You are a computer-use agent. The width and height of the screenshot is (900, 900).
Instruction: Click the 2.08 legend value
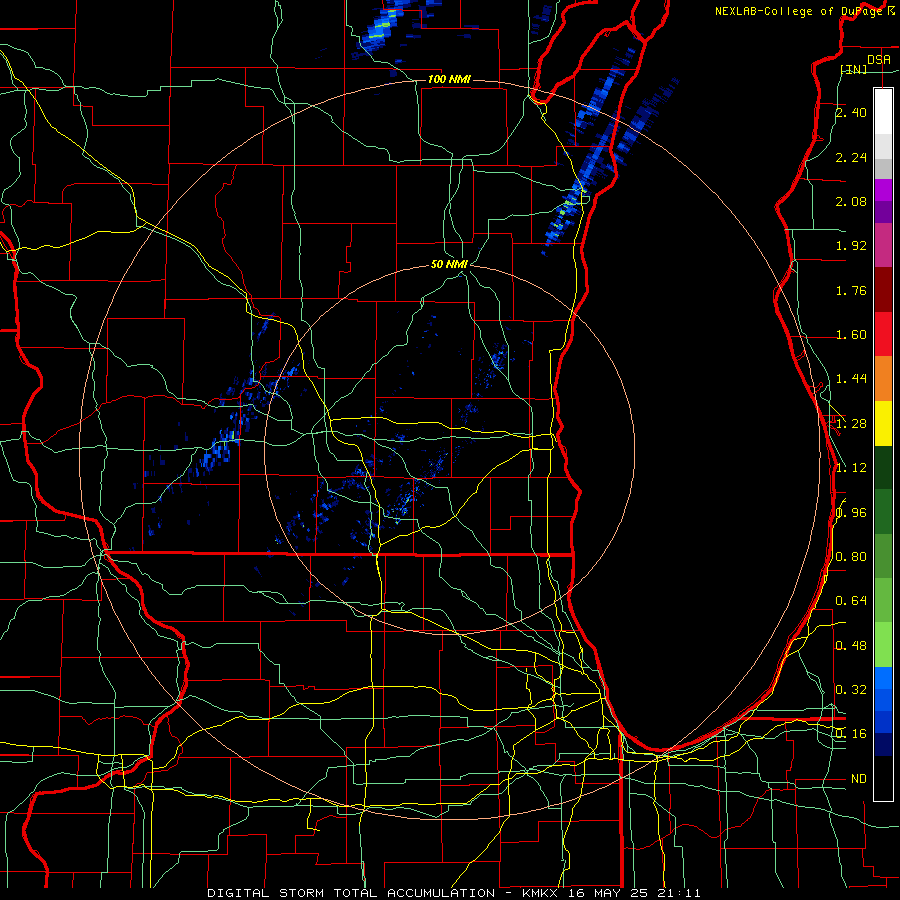click(x=851, y=201)
